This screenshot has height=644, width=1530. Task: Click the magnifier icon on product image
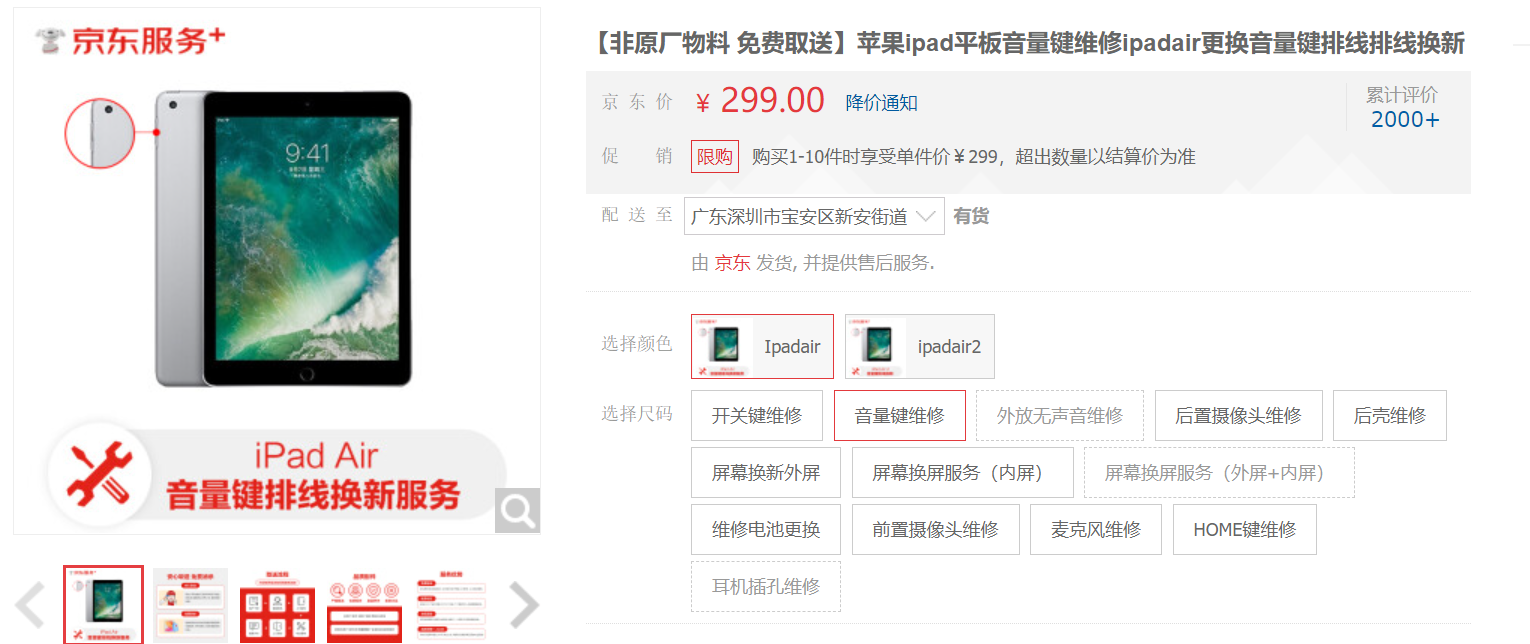[517, 510]
